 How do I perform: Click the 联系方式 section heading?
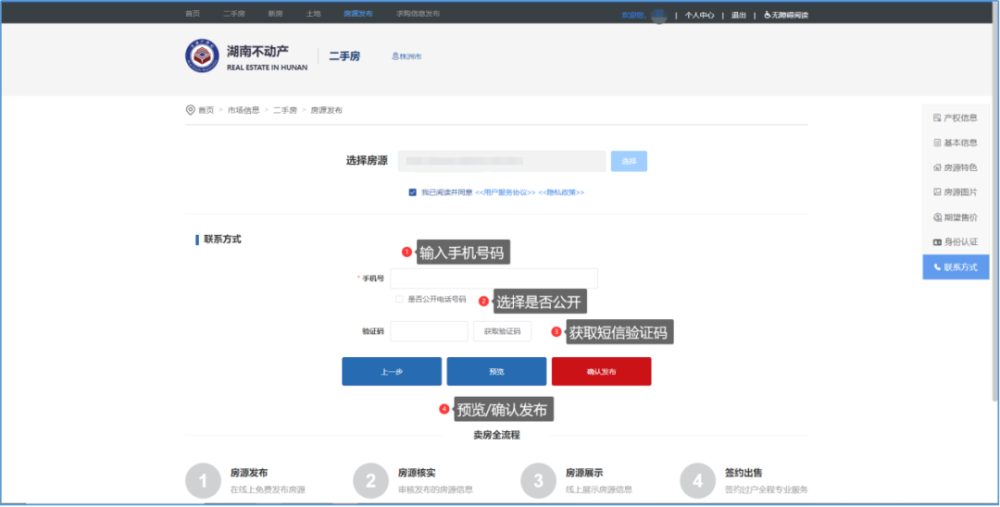click(x=223, y=240)
